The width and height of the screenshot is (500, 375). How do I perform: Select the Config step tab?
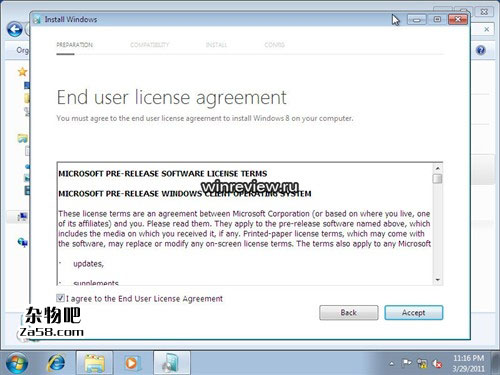coord(274,45)
